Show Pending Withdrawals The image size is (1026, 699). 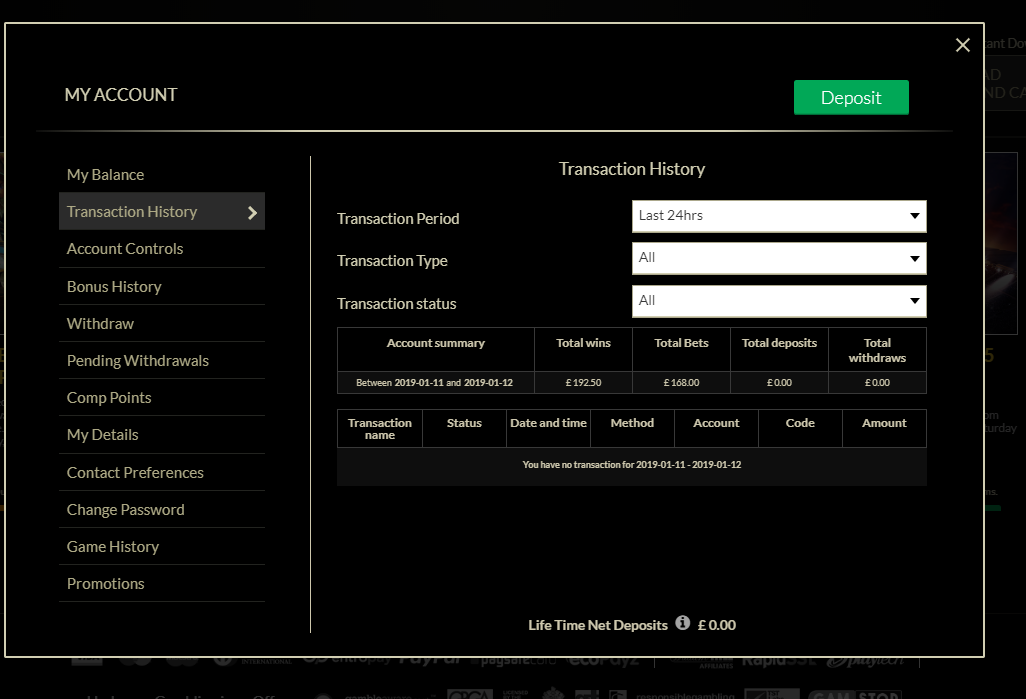pos(138,361)
